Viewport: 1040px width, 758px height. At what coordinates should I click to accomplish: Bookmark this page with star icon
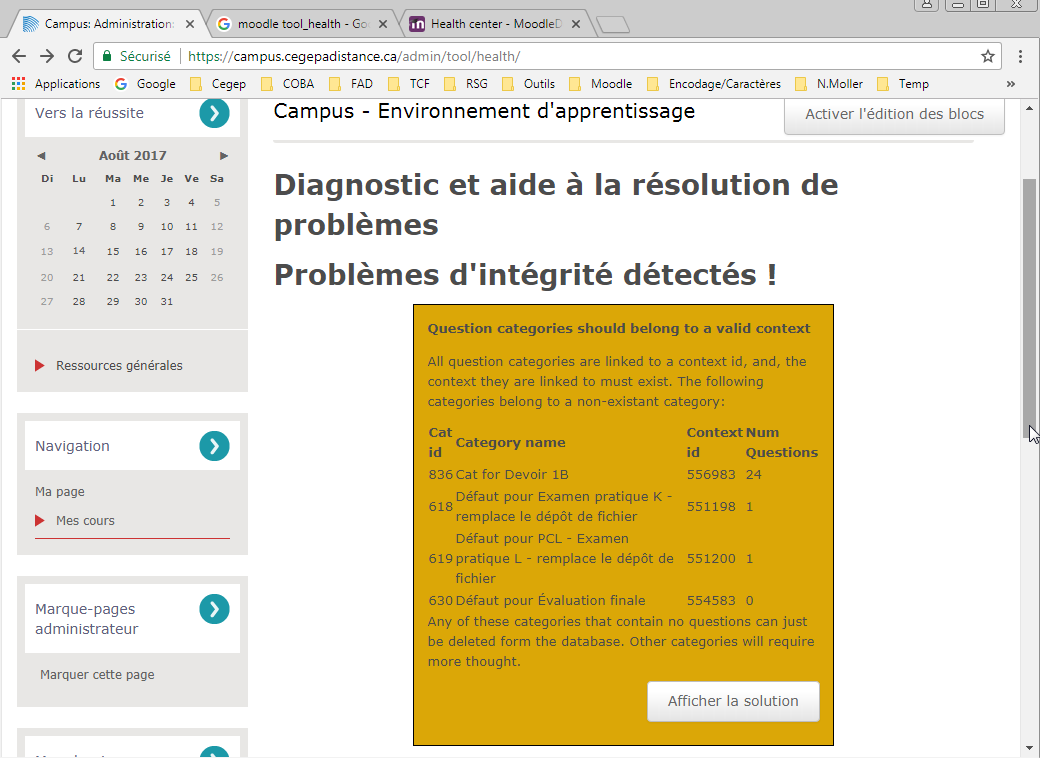click(987, 56)
